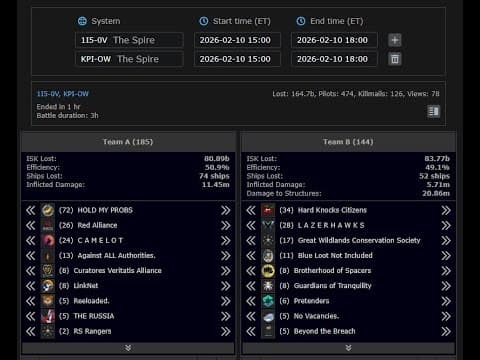
Task: Move L A Z E R H A W K S left
Action: pyautogui.click(x=251, y=225)
